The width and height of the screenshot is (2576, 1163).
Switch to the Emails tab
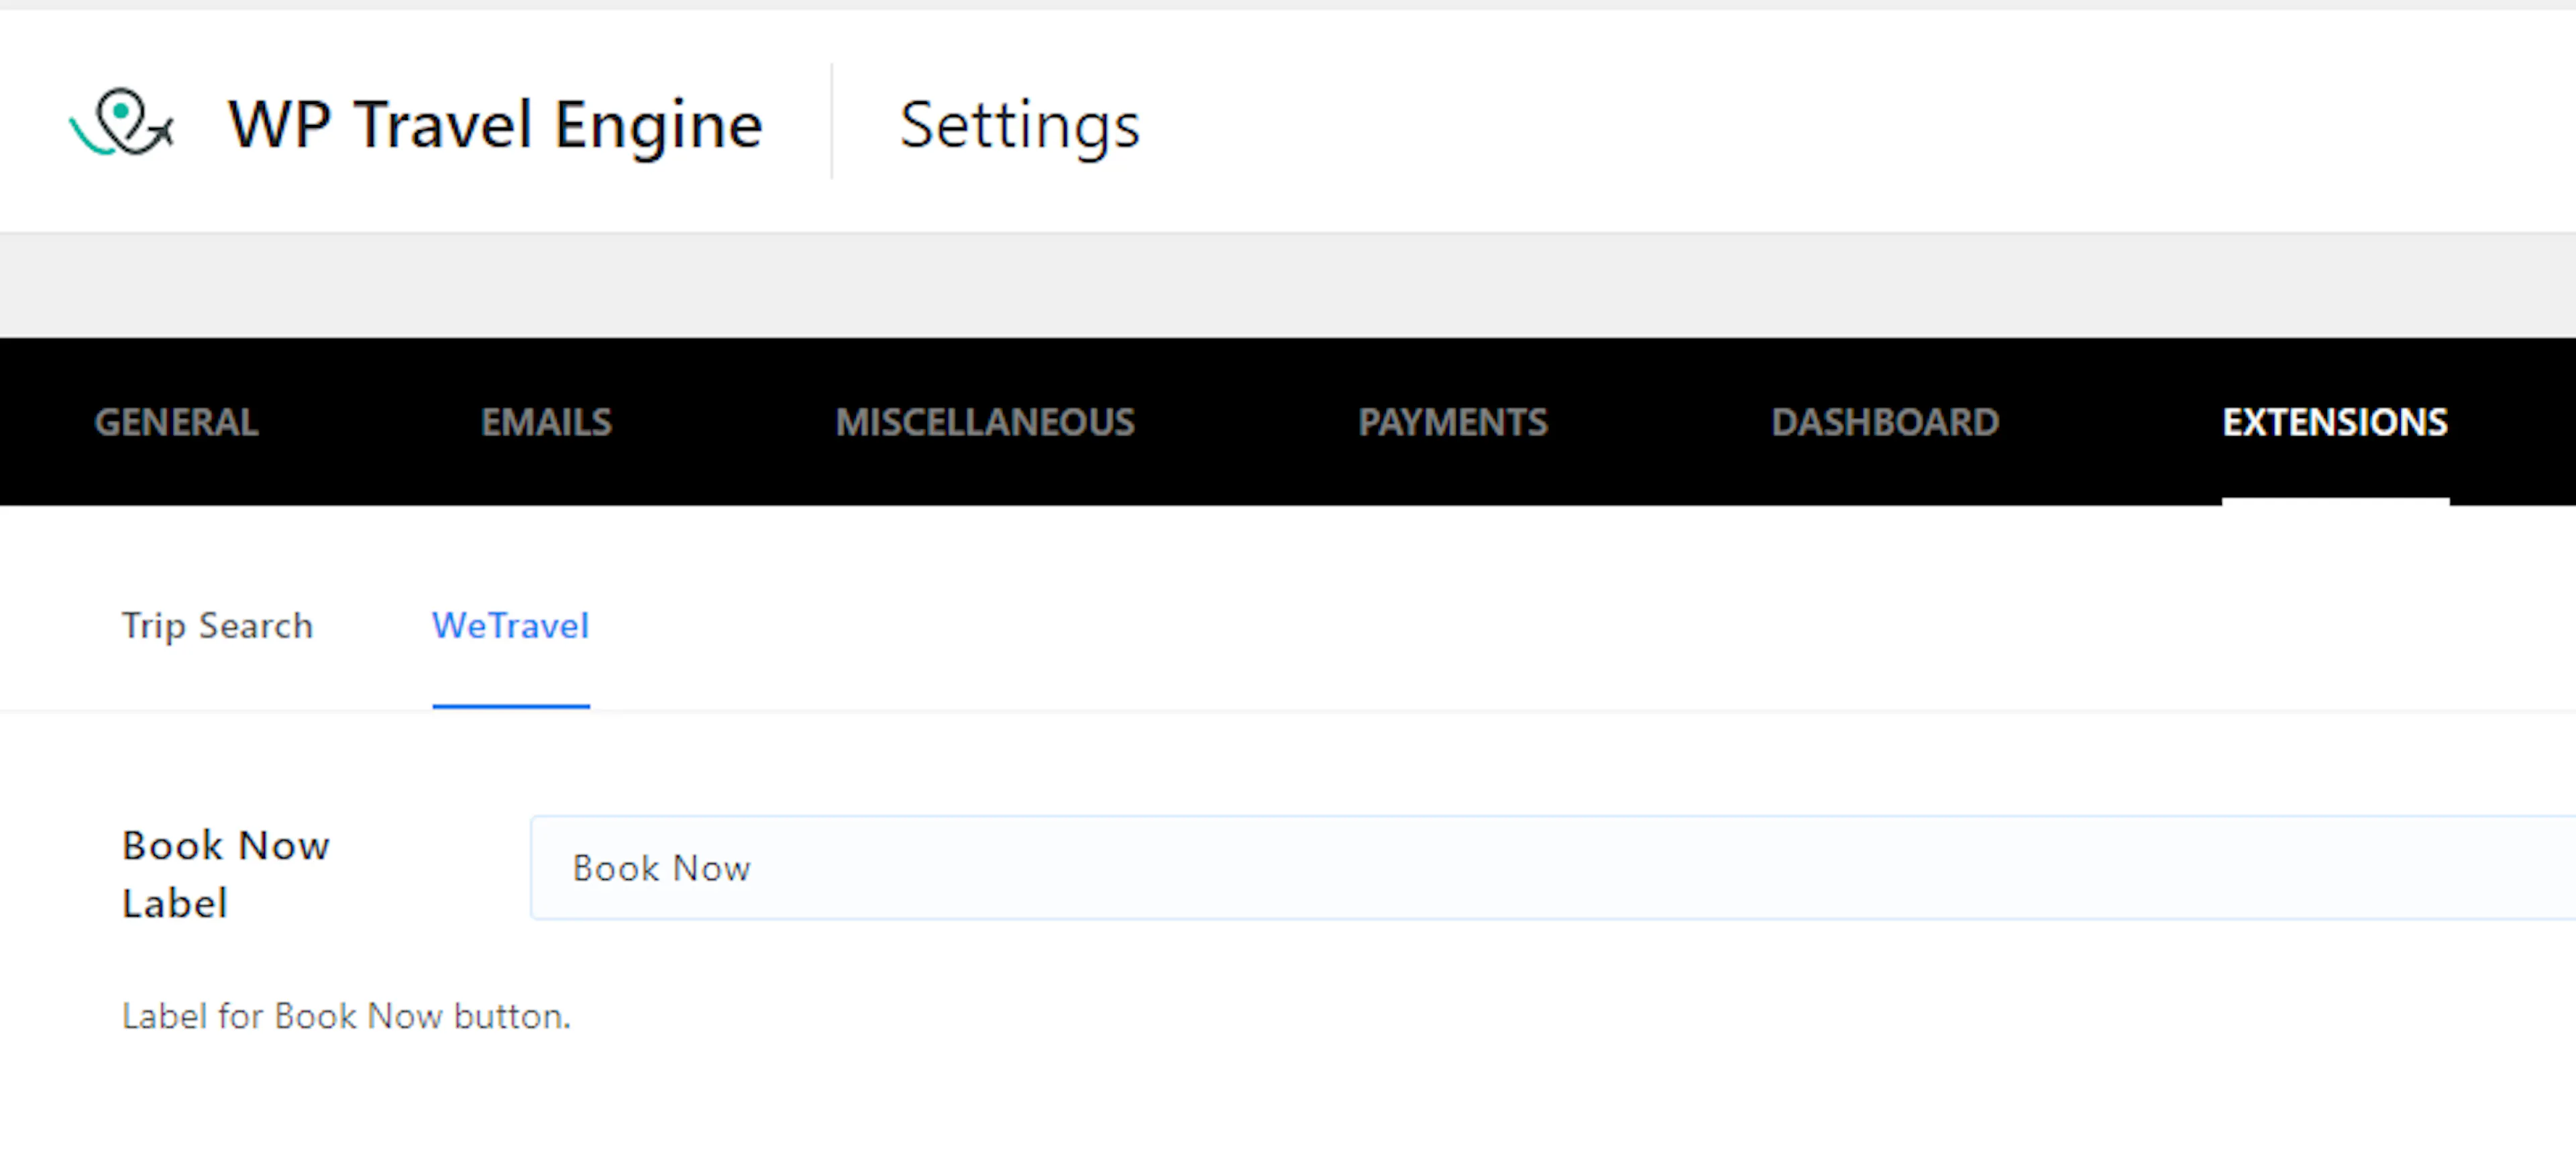[x=546, y=422]
